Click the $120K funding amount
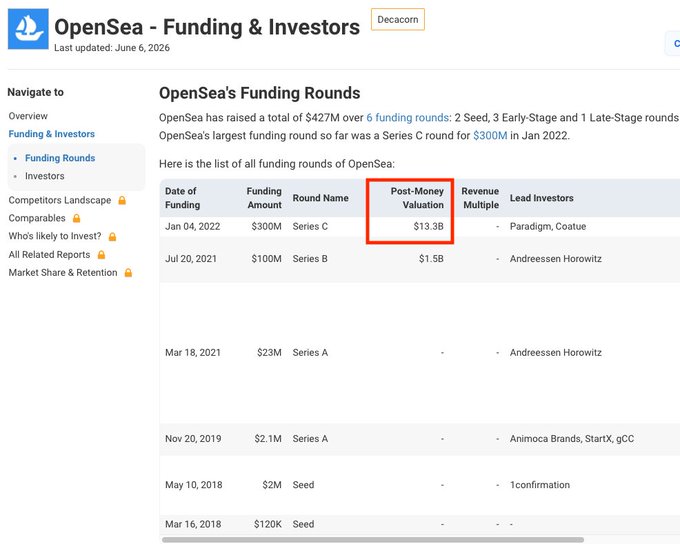 [x=268, y=524]
